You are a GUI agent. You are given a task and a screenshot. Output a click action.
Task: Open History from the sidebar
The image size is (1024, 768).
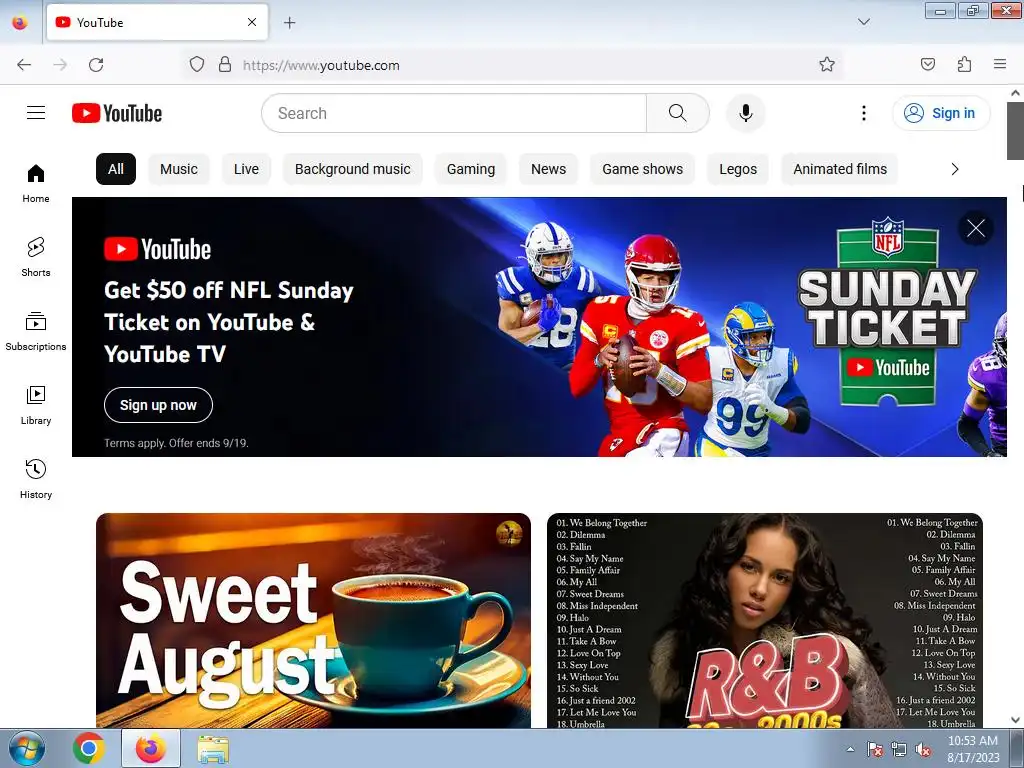coord(36,479)
